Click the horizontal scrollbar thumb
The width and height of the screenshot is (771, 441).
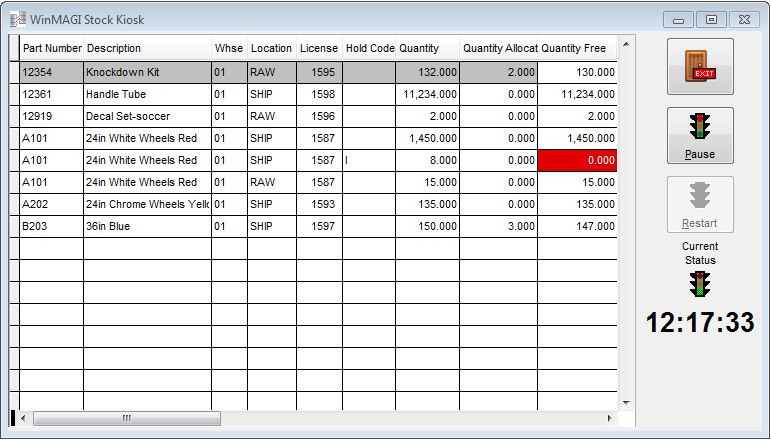coord(126,418)
